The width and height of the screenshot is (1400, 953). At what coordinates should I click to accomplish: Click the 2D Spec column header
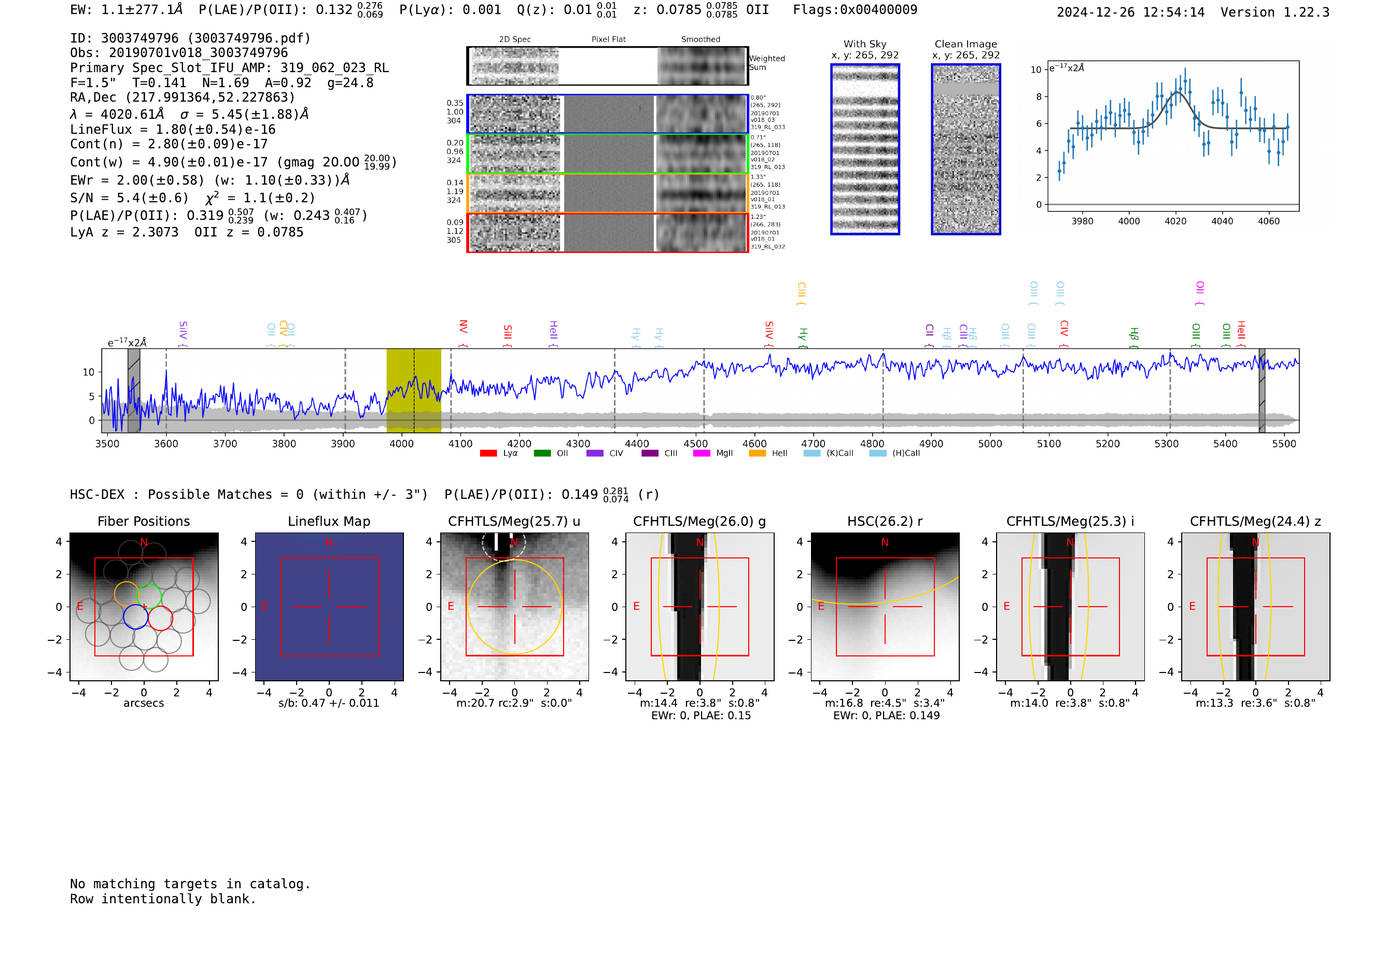pos(515,40)
